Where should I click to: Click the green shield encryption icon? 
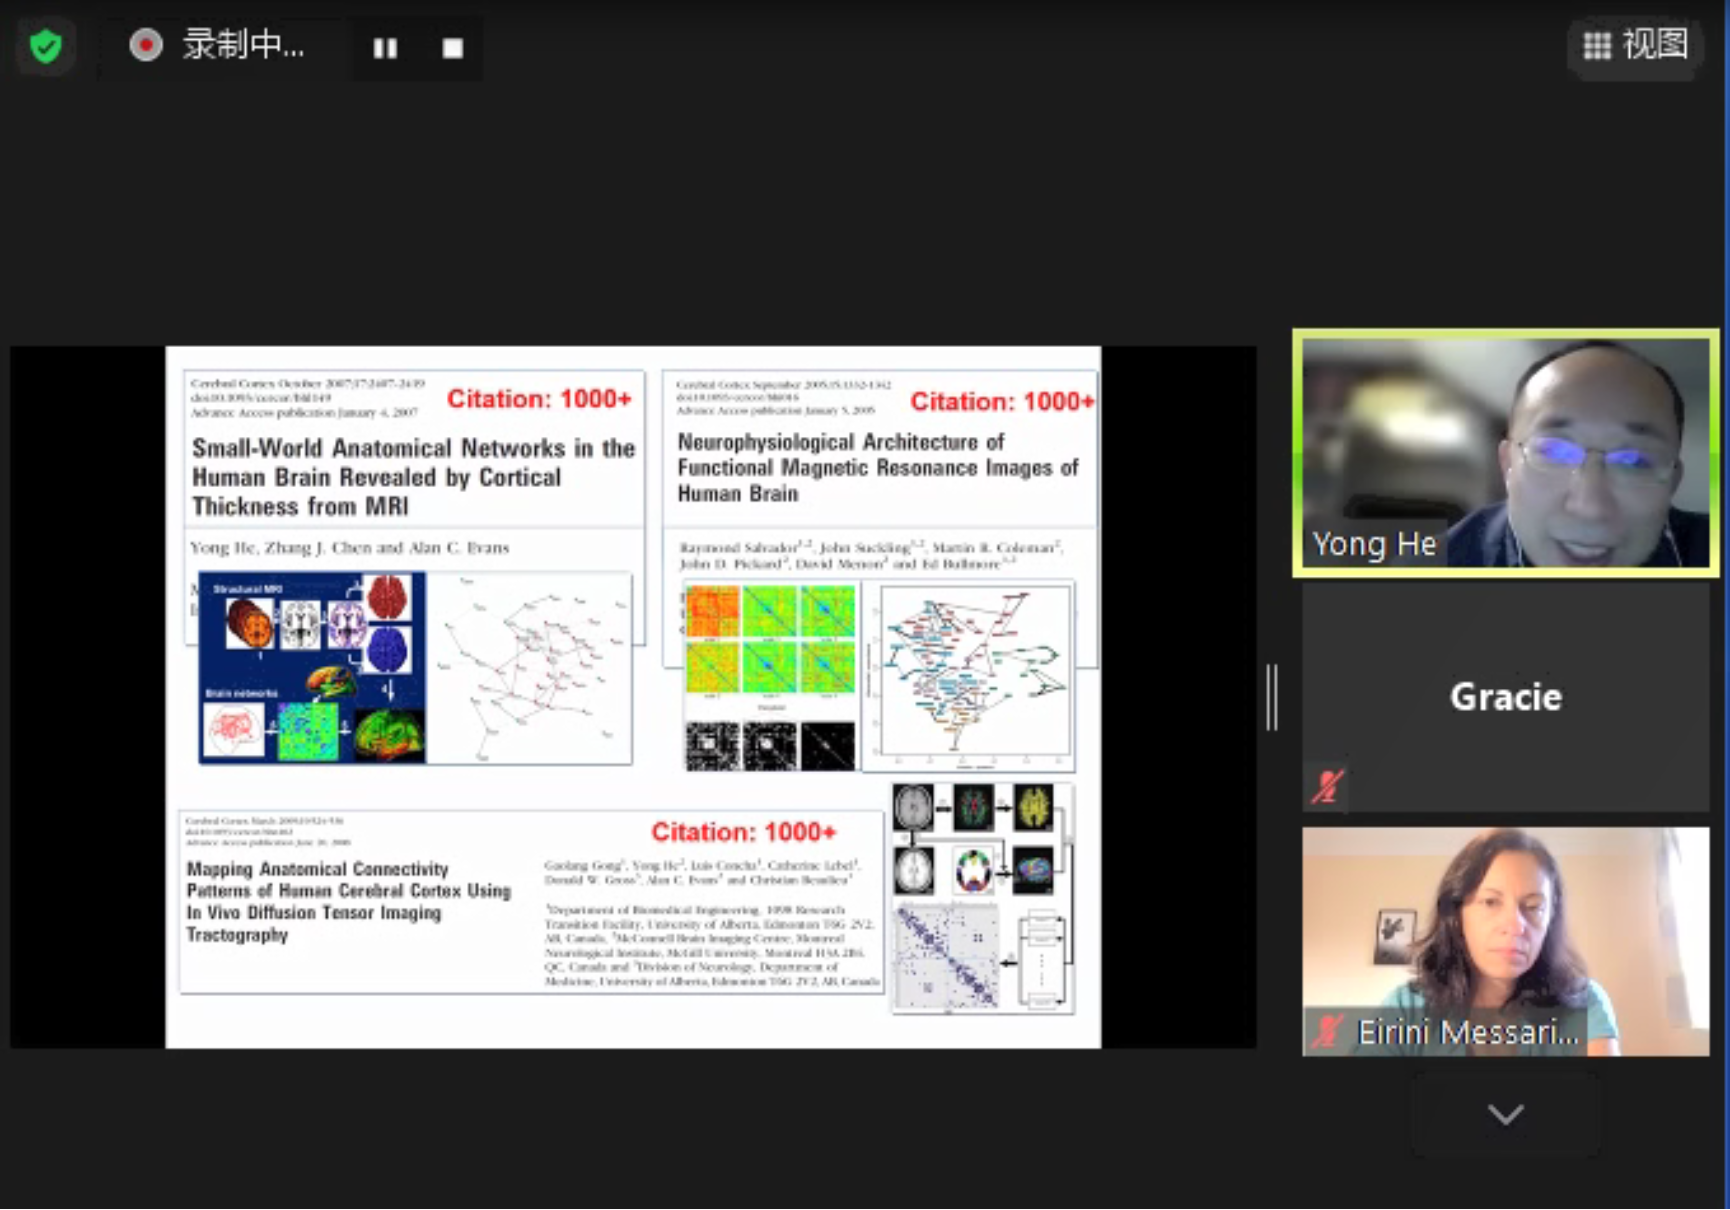pos(46,46)
